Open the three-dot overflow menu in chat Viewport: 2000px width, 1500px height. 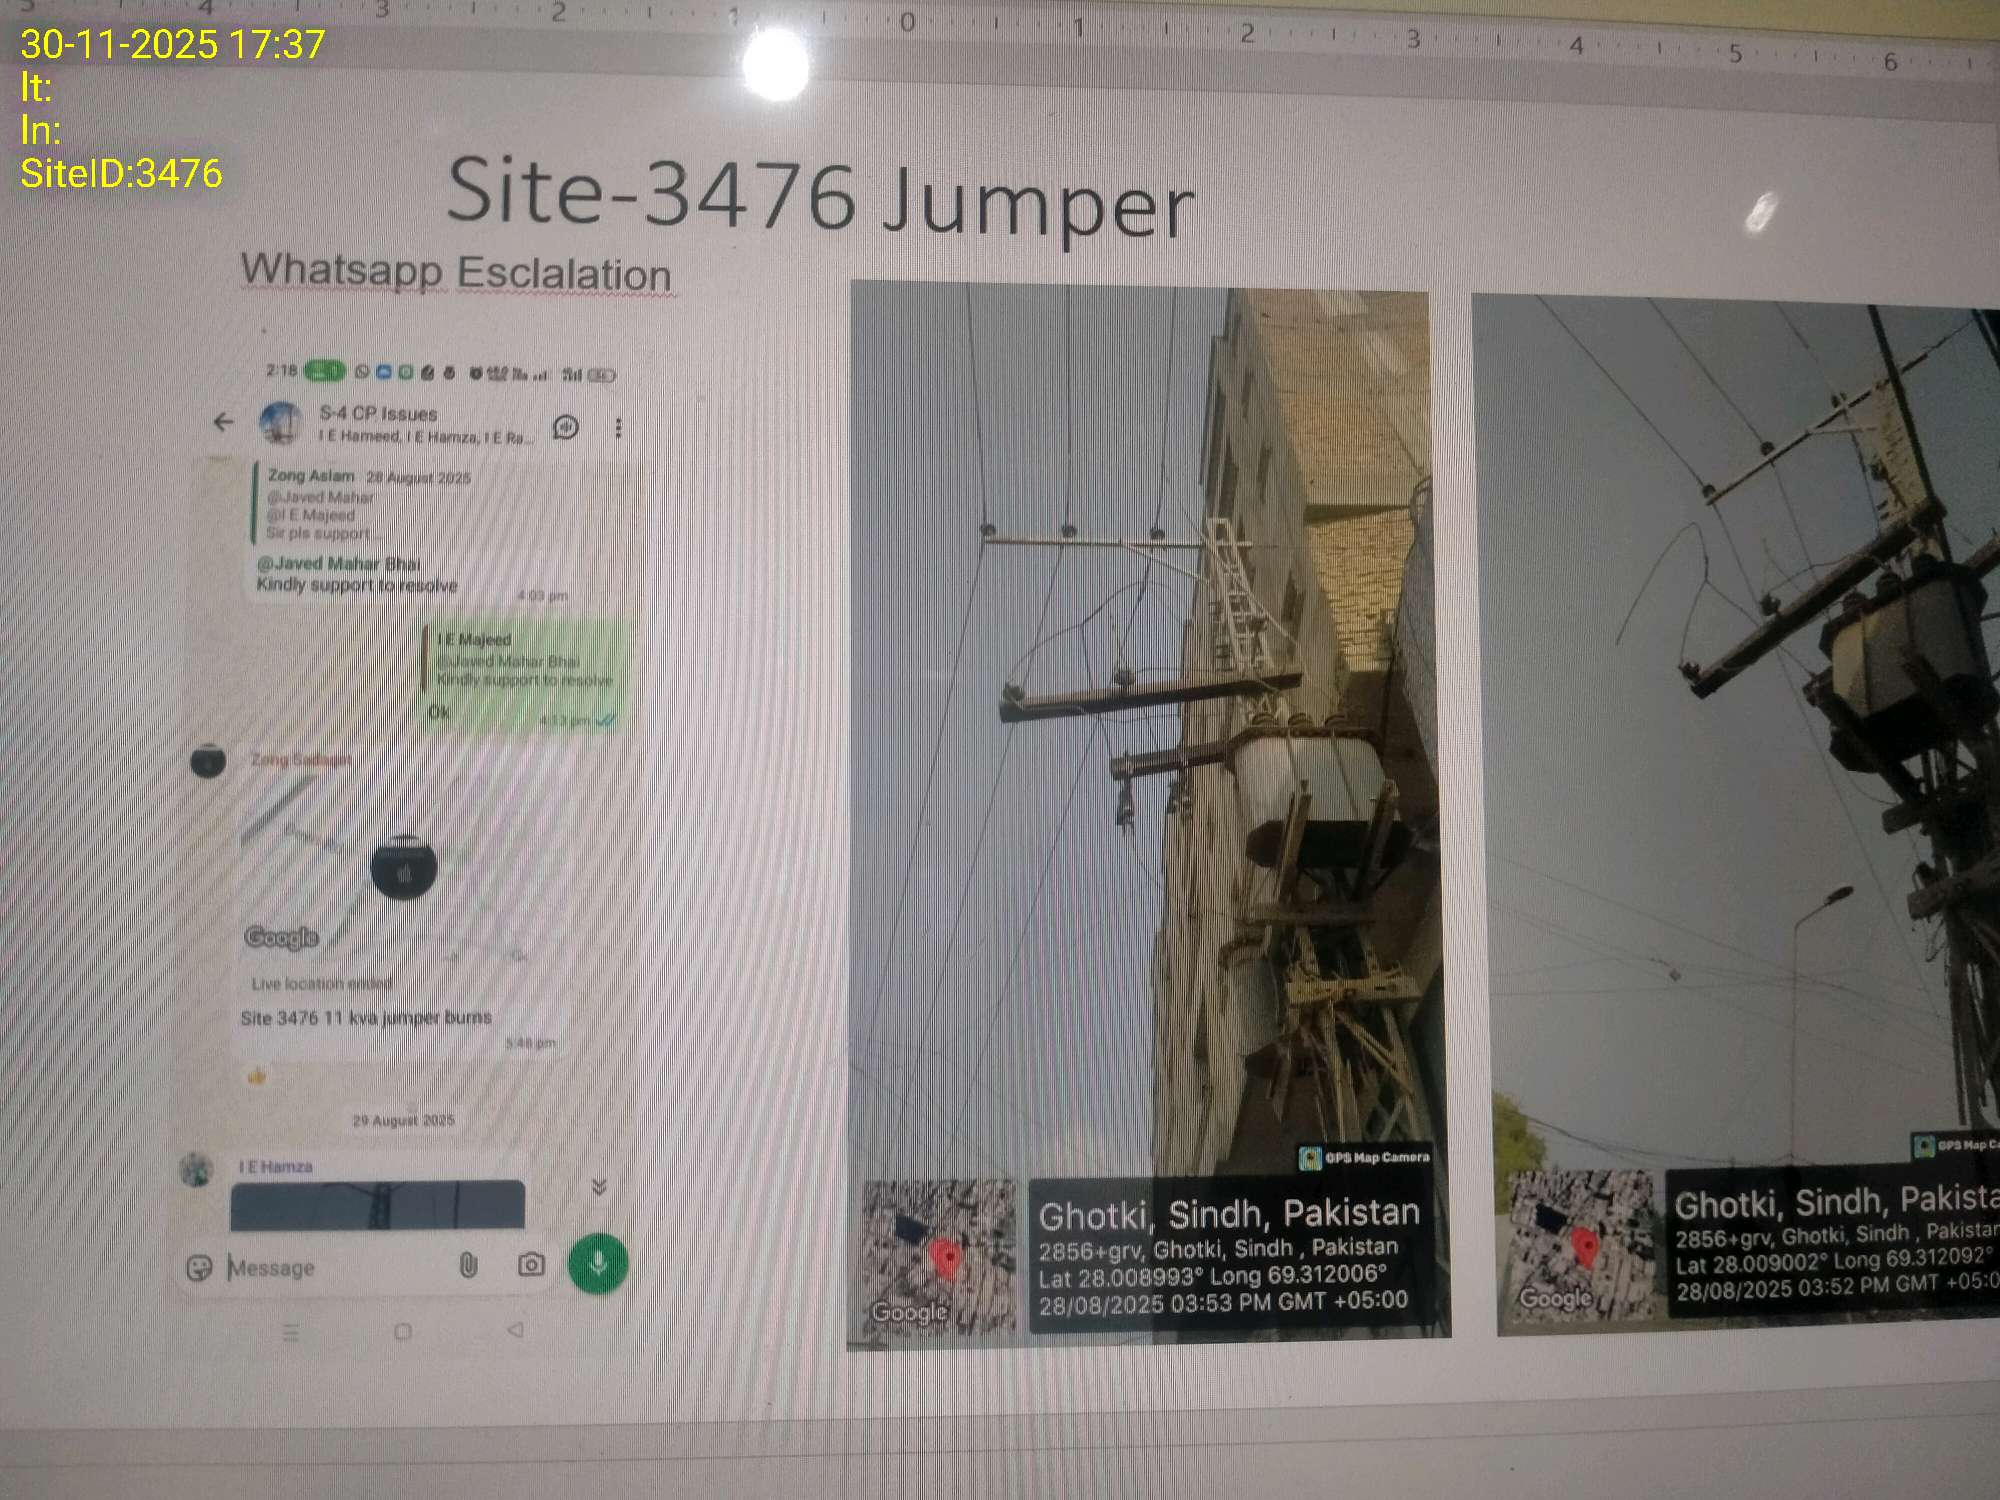click(x=618, y=428)
